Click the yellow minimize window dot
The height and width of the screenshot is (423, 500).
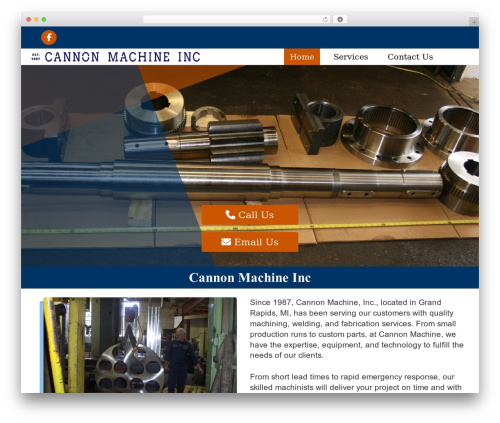(x=36, y=19)
